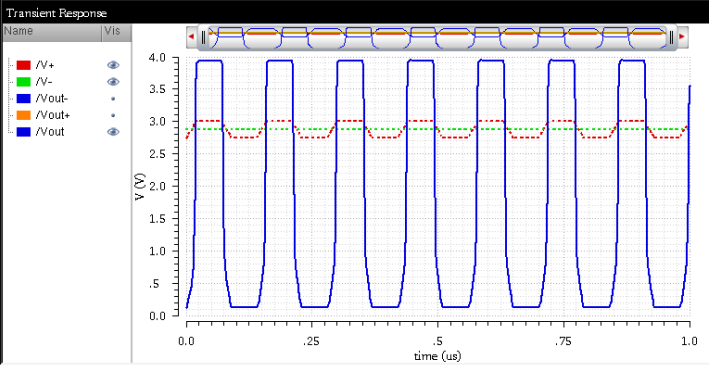Click the .75 tick label on time axis
Screen dimensions: 709x365
tap(563, 341)
